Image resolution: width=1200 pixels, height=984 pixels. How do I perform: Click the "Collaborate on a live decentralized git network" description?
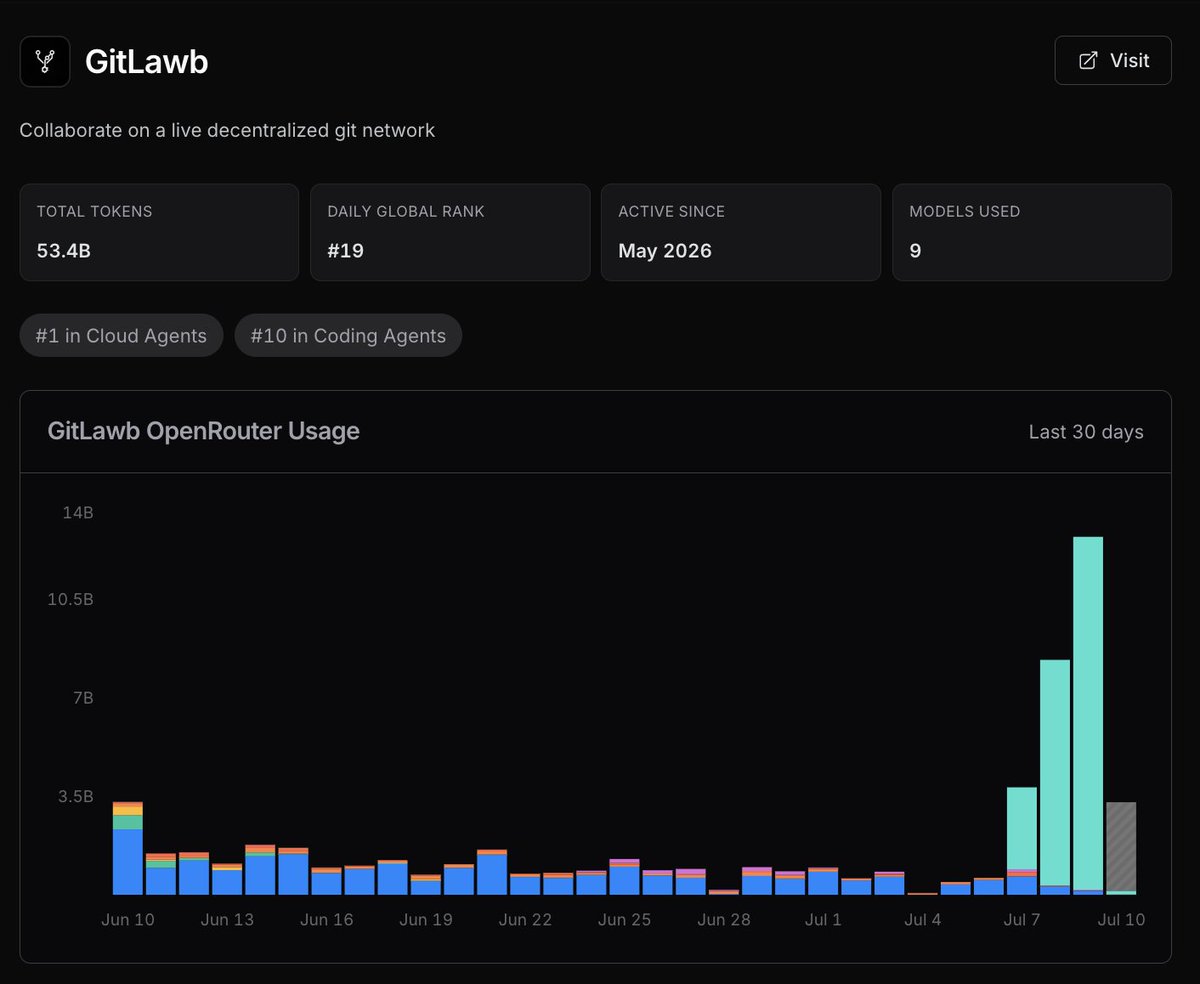tap(227, 130)
